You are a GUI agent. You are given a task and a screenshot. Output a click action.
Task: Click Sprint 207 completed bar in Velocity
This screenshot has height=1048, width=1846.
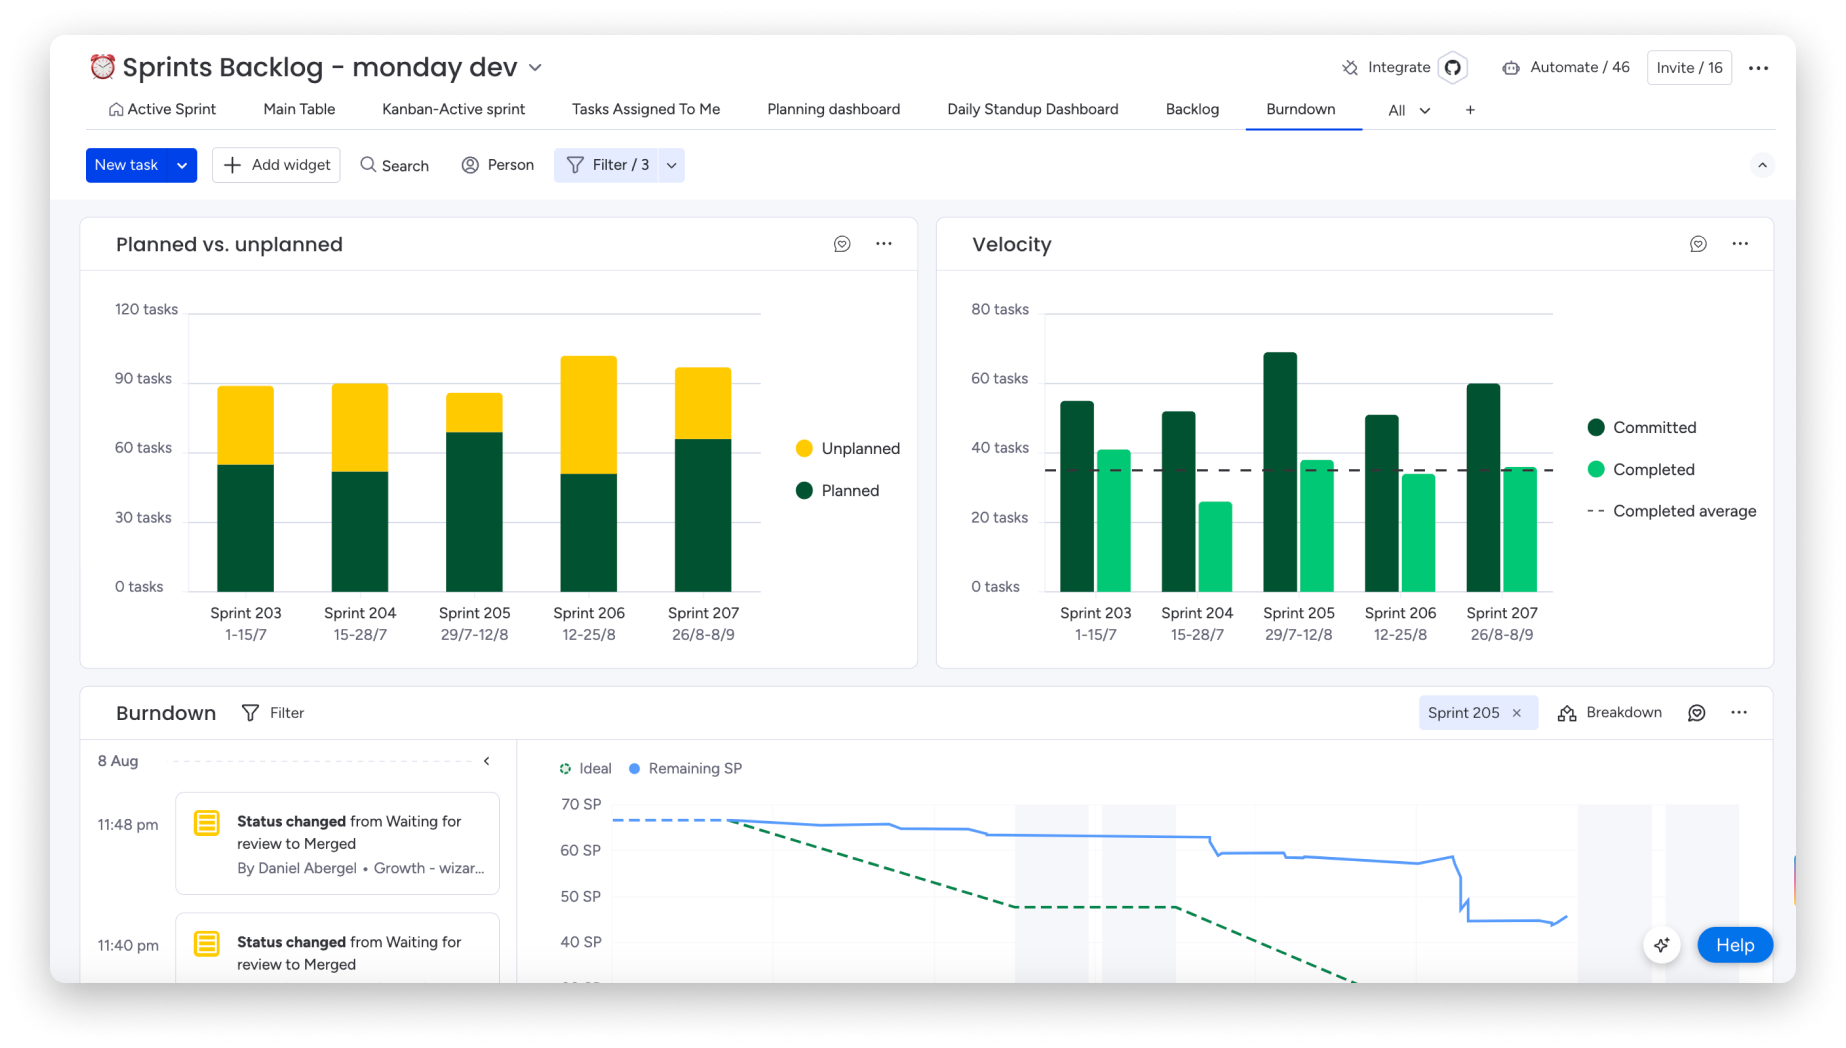(1520, 530)
